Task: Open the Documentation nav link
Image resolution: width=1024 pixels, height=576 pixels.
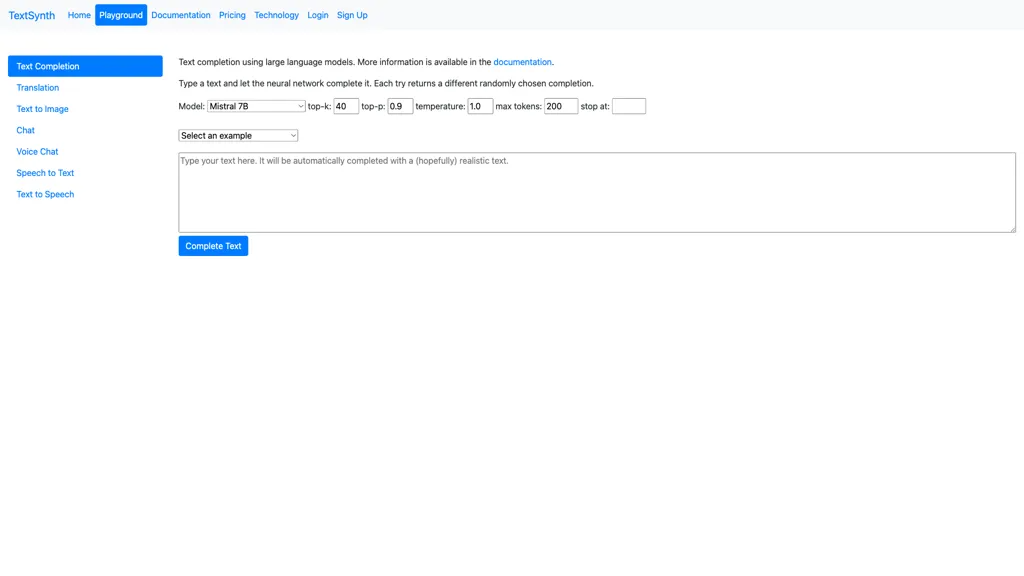Action: tap(181, 15)
